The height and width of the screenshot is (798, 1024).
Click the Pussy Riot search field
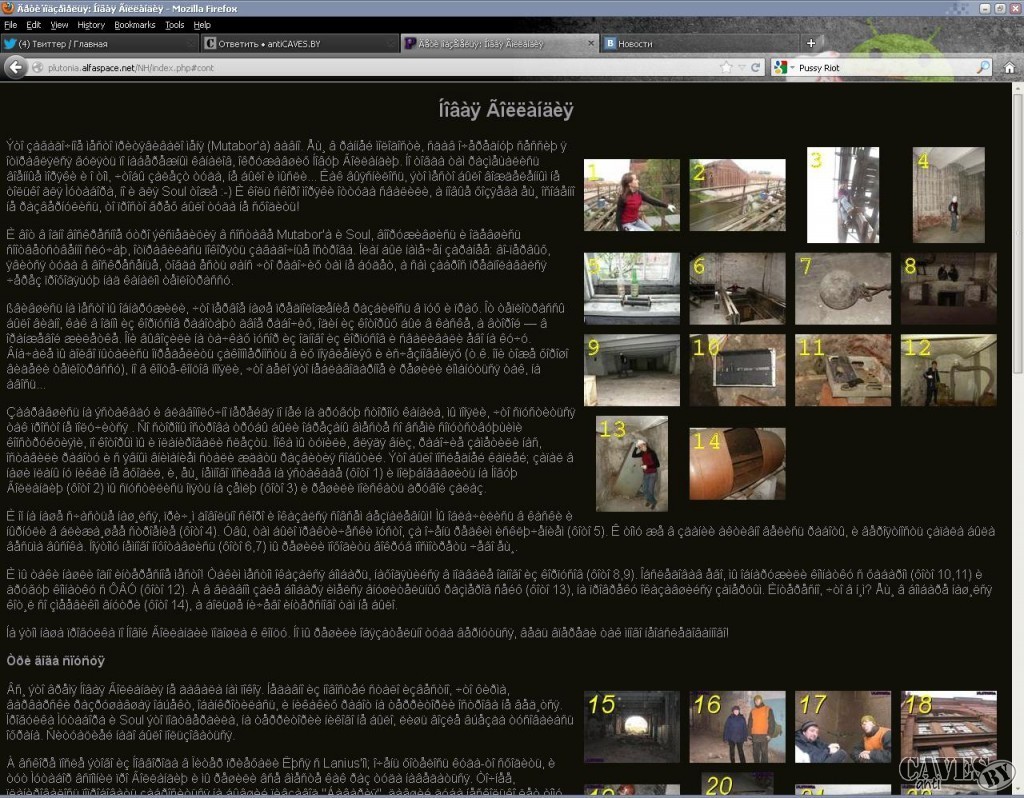tap(880, 68)
